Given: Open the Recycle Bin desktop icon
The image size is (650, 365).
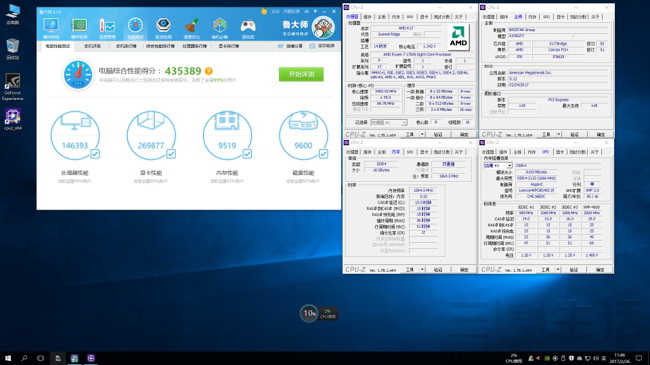Looking at the screenshot, I should (12, 49).
